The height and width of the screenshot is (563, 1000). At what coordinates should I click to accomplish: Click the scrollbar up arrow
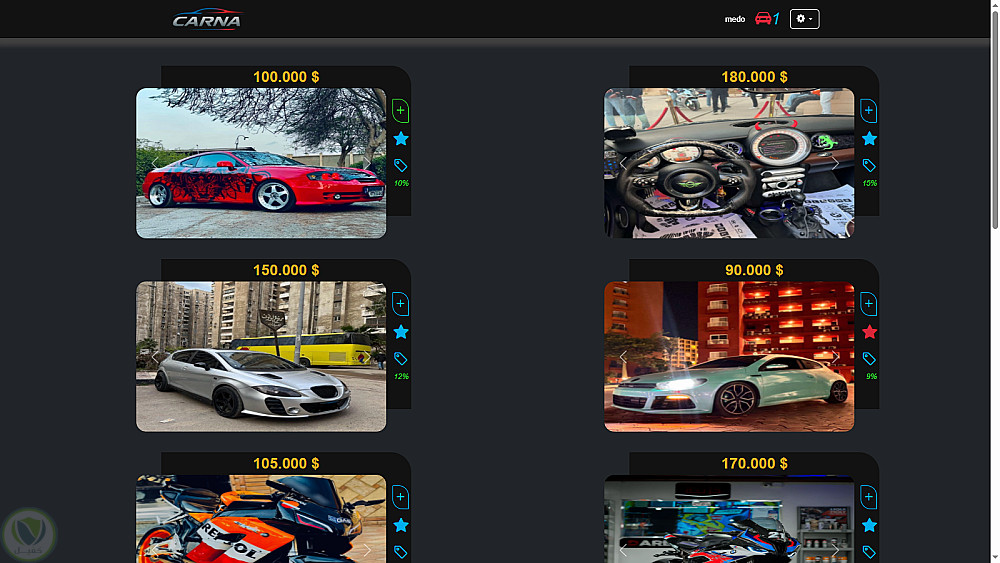click(995, 4)
